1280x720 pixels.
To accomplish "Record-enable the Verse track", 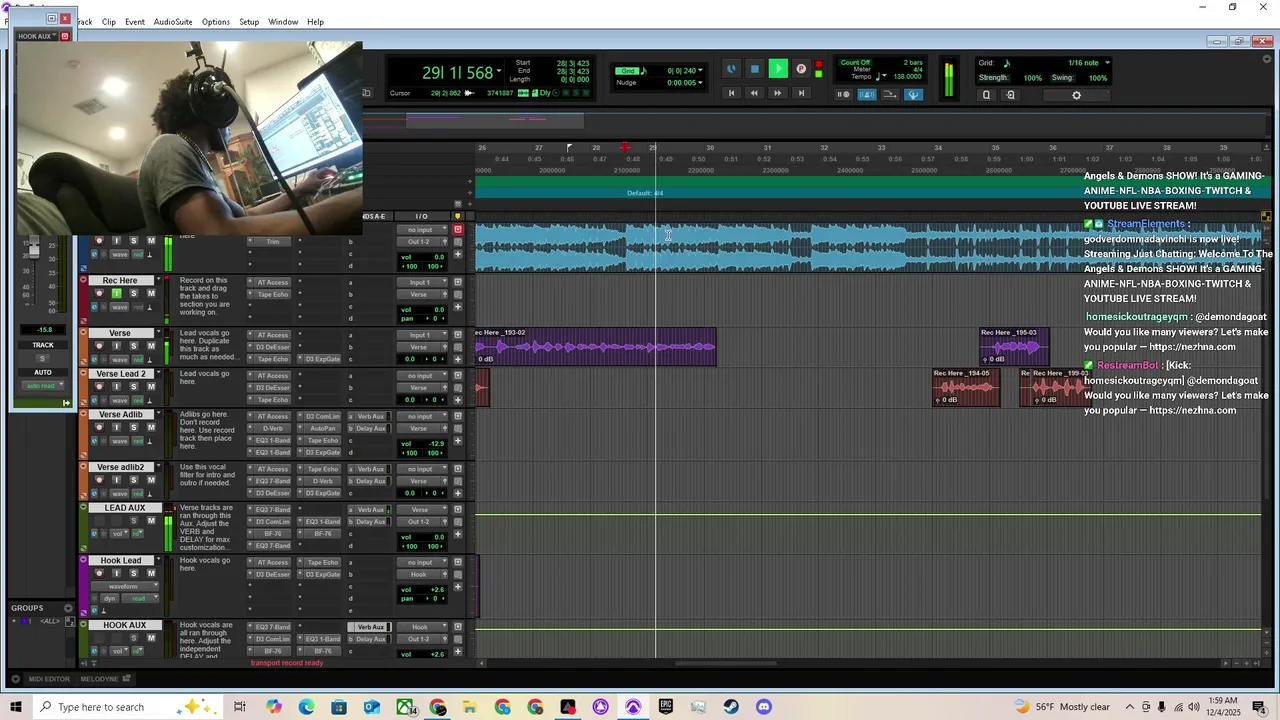I will 99,345.
